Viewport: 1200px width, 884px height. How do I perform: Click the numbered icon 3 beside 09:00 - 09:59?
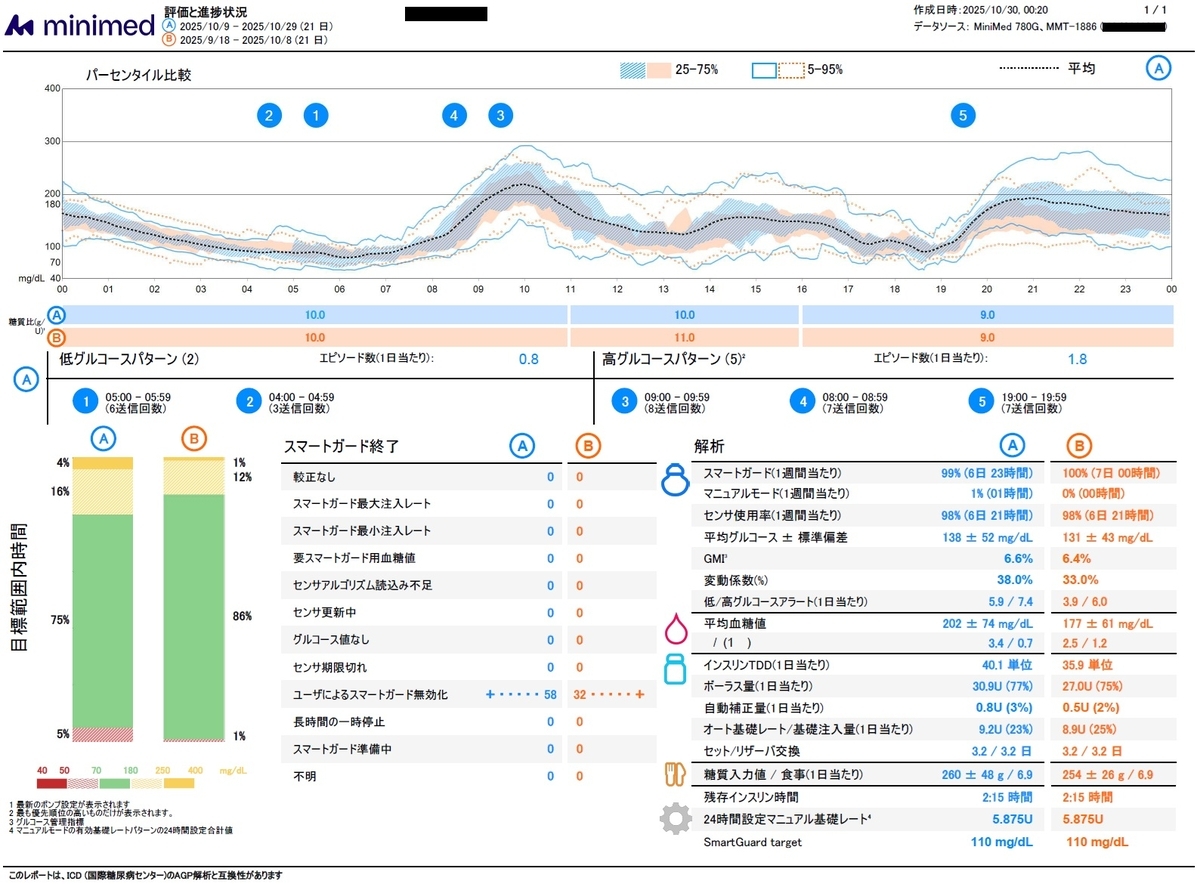[x=625, y=402]
